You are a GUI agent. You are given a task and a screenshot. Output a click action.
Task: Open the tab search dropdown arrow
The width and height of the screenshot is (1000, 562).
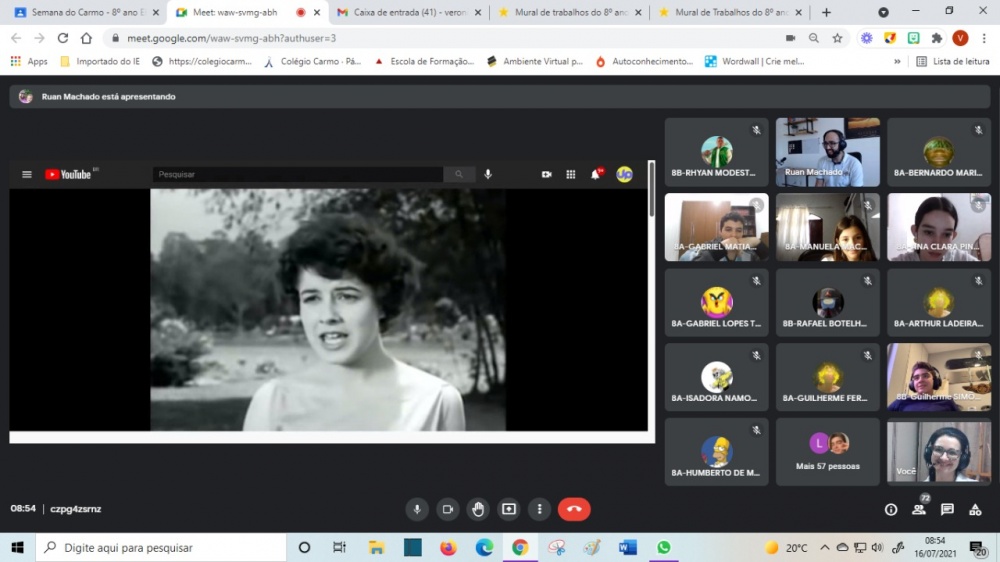pos(883,12)
